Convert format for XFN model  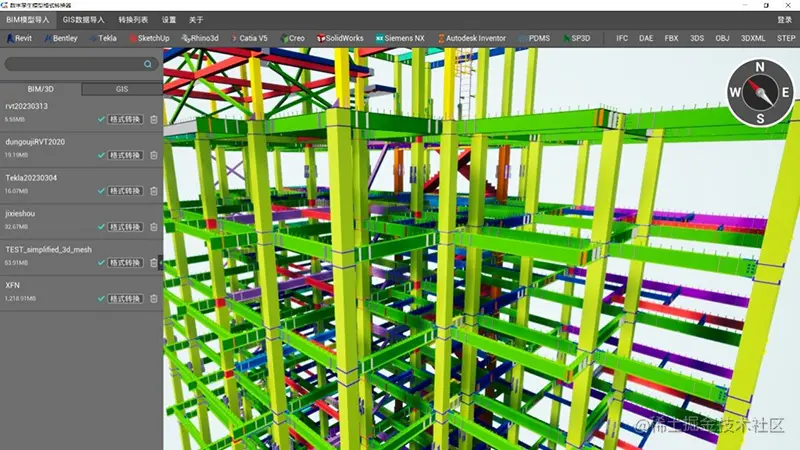click(125, 298)
